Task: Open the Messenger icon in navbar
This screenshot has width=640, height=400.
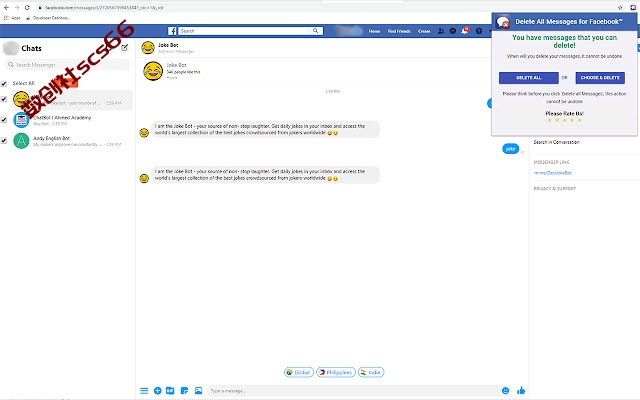Action: 453,31
